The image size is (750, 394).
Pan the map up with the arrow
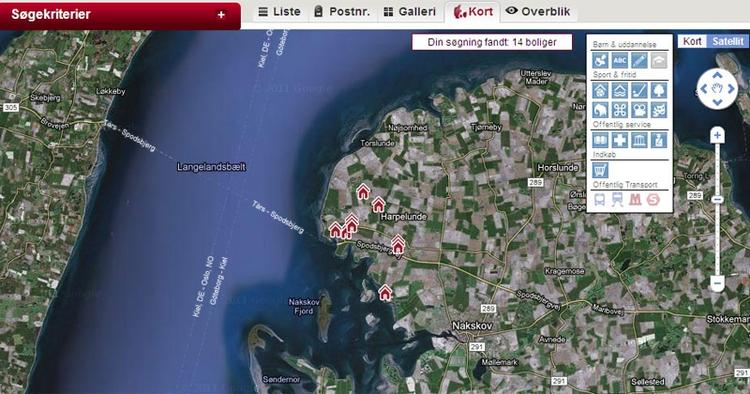[x=717, y=75]
